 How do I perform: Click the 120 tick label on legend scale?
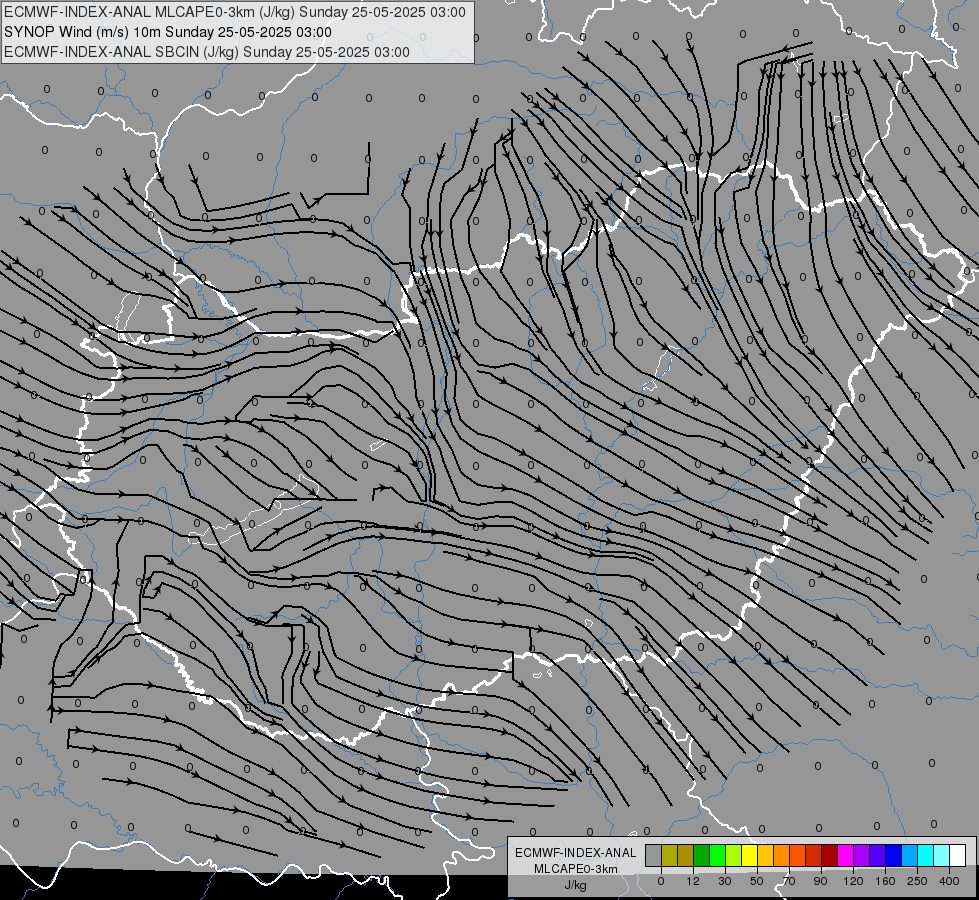[854, 881]
